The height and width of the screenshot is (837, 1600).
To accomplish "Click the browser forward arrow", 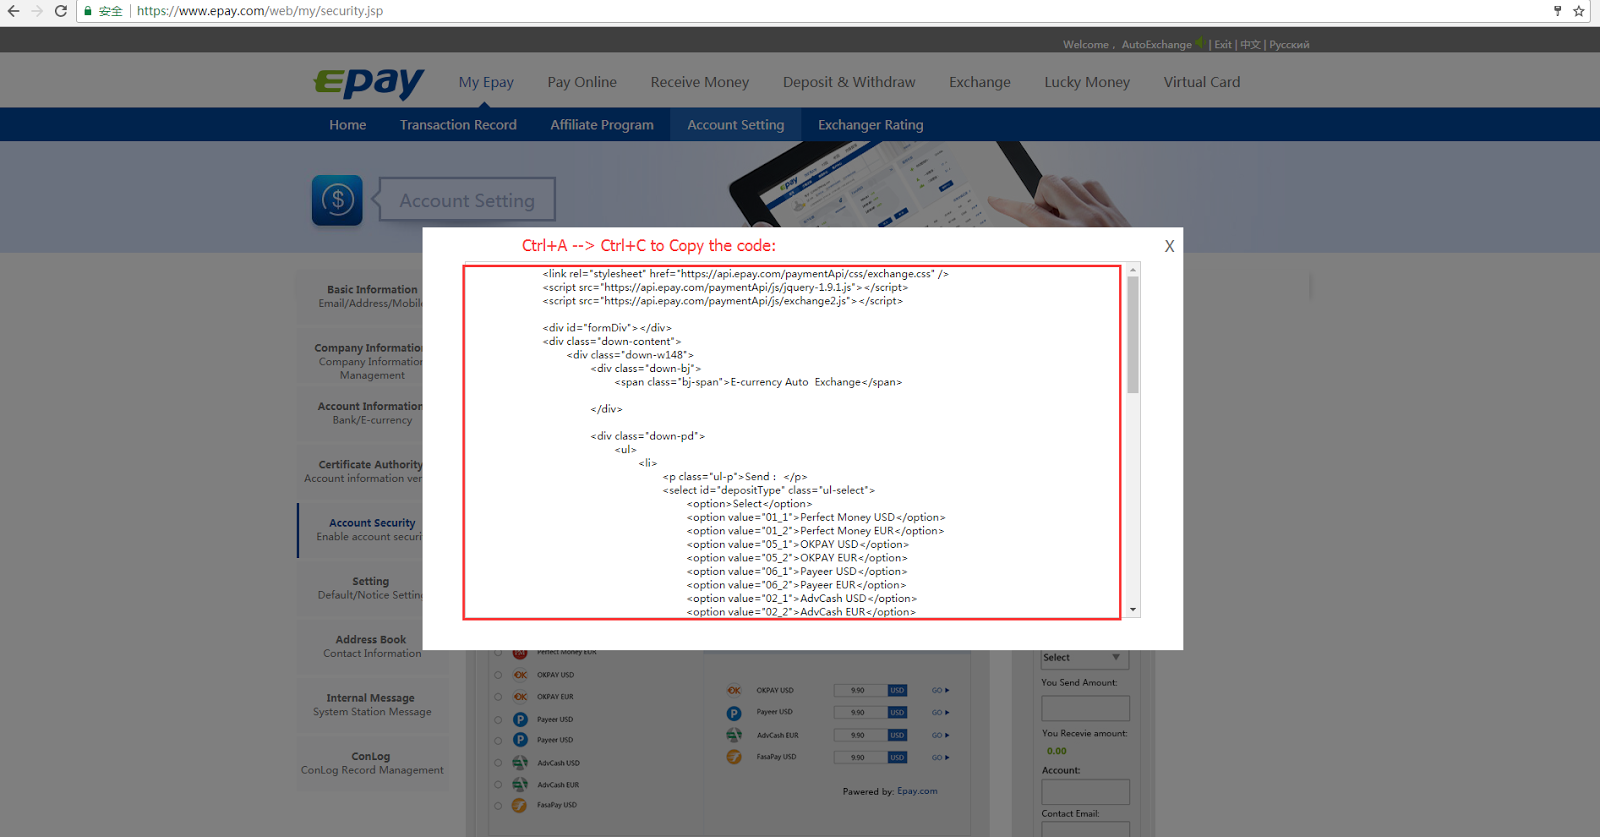I will click(37, 11).
